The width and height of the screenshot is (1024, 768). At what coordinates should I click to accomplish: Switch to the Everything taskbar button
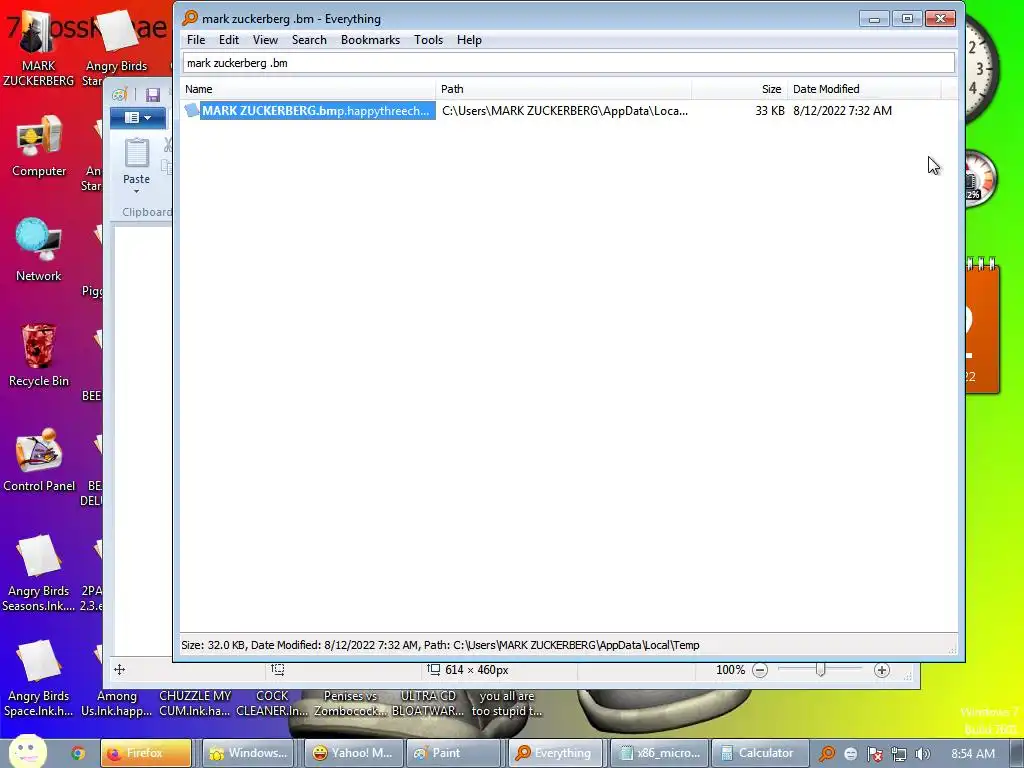tap(555, 753)
